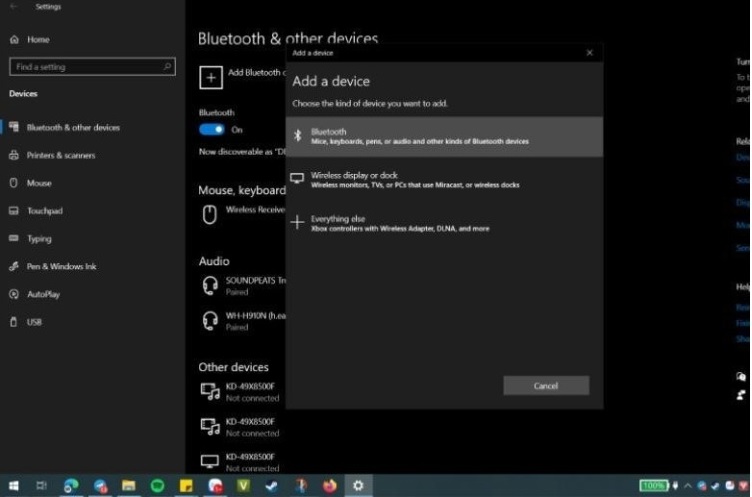Open the first KD-49X8500F device entry
752x497 pixels.
[240, 391]
